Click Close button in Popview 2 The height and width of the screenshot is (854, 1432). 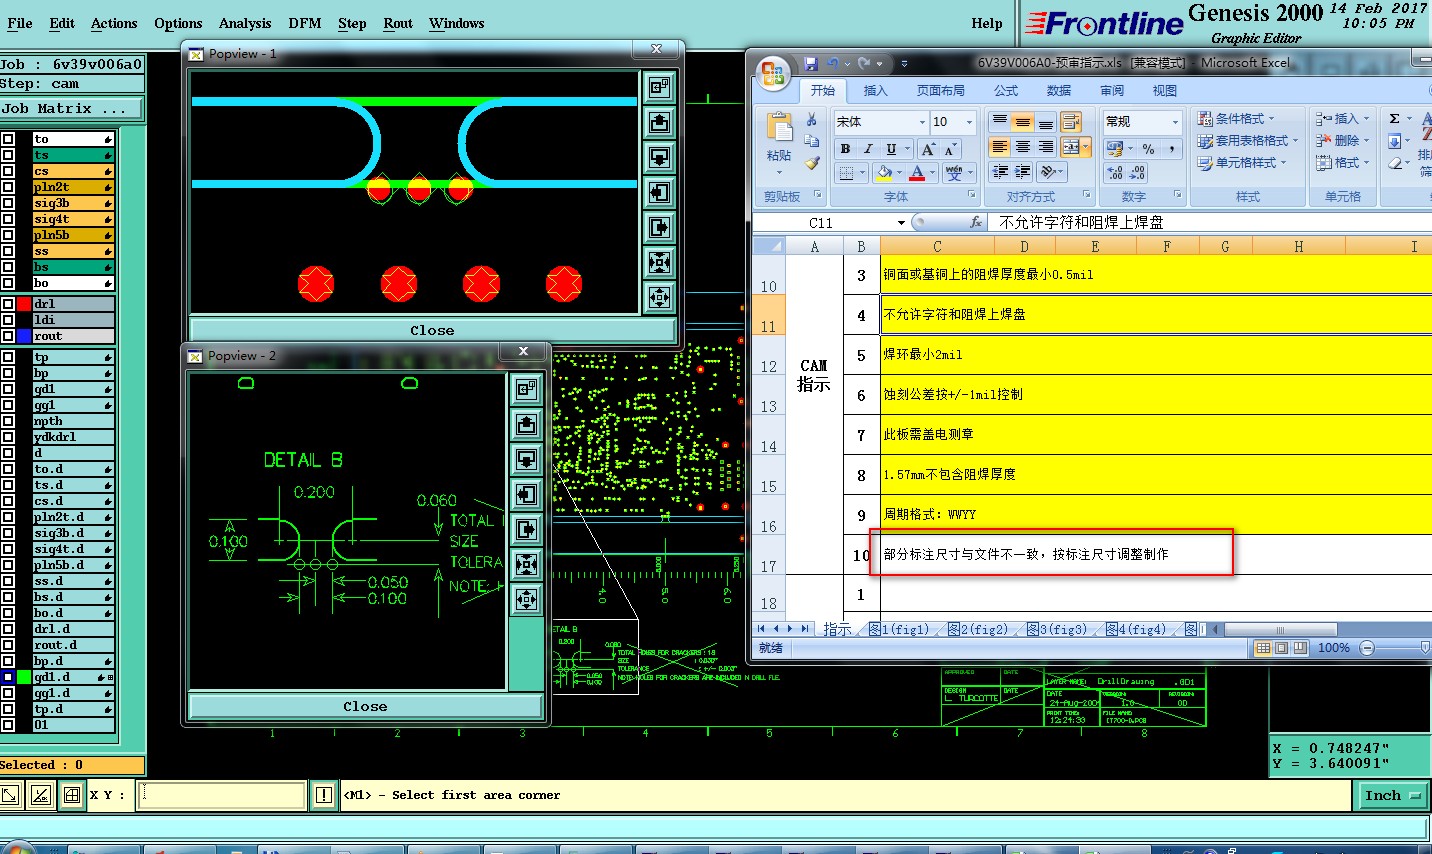(x=365, y=706)
